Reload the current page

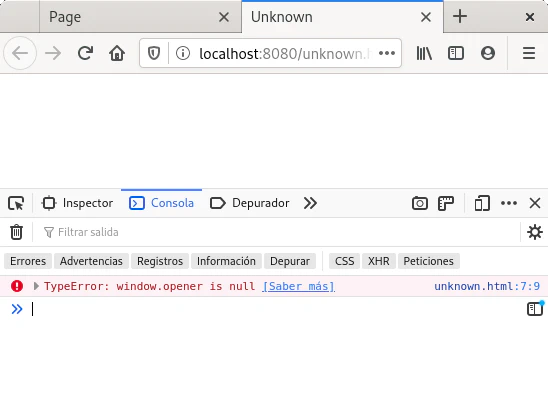pyautogui.click(x=85, y=53)
